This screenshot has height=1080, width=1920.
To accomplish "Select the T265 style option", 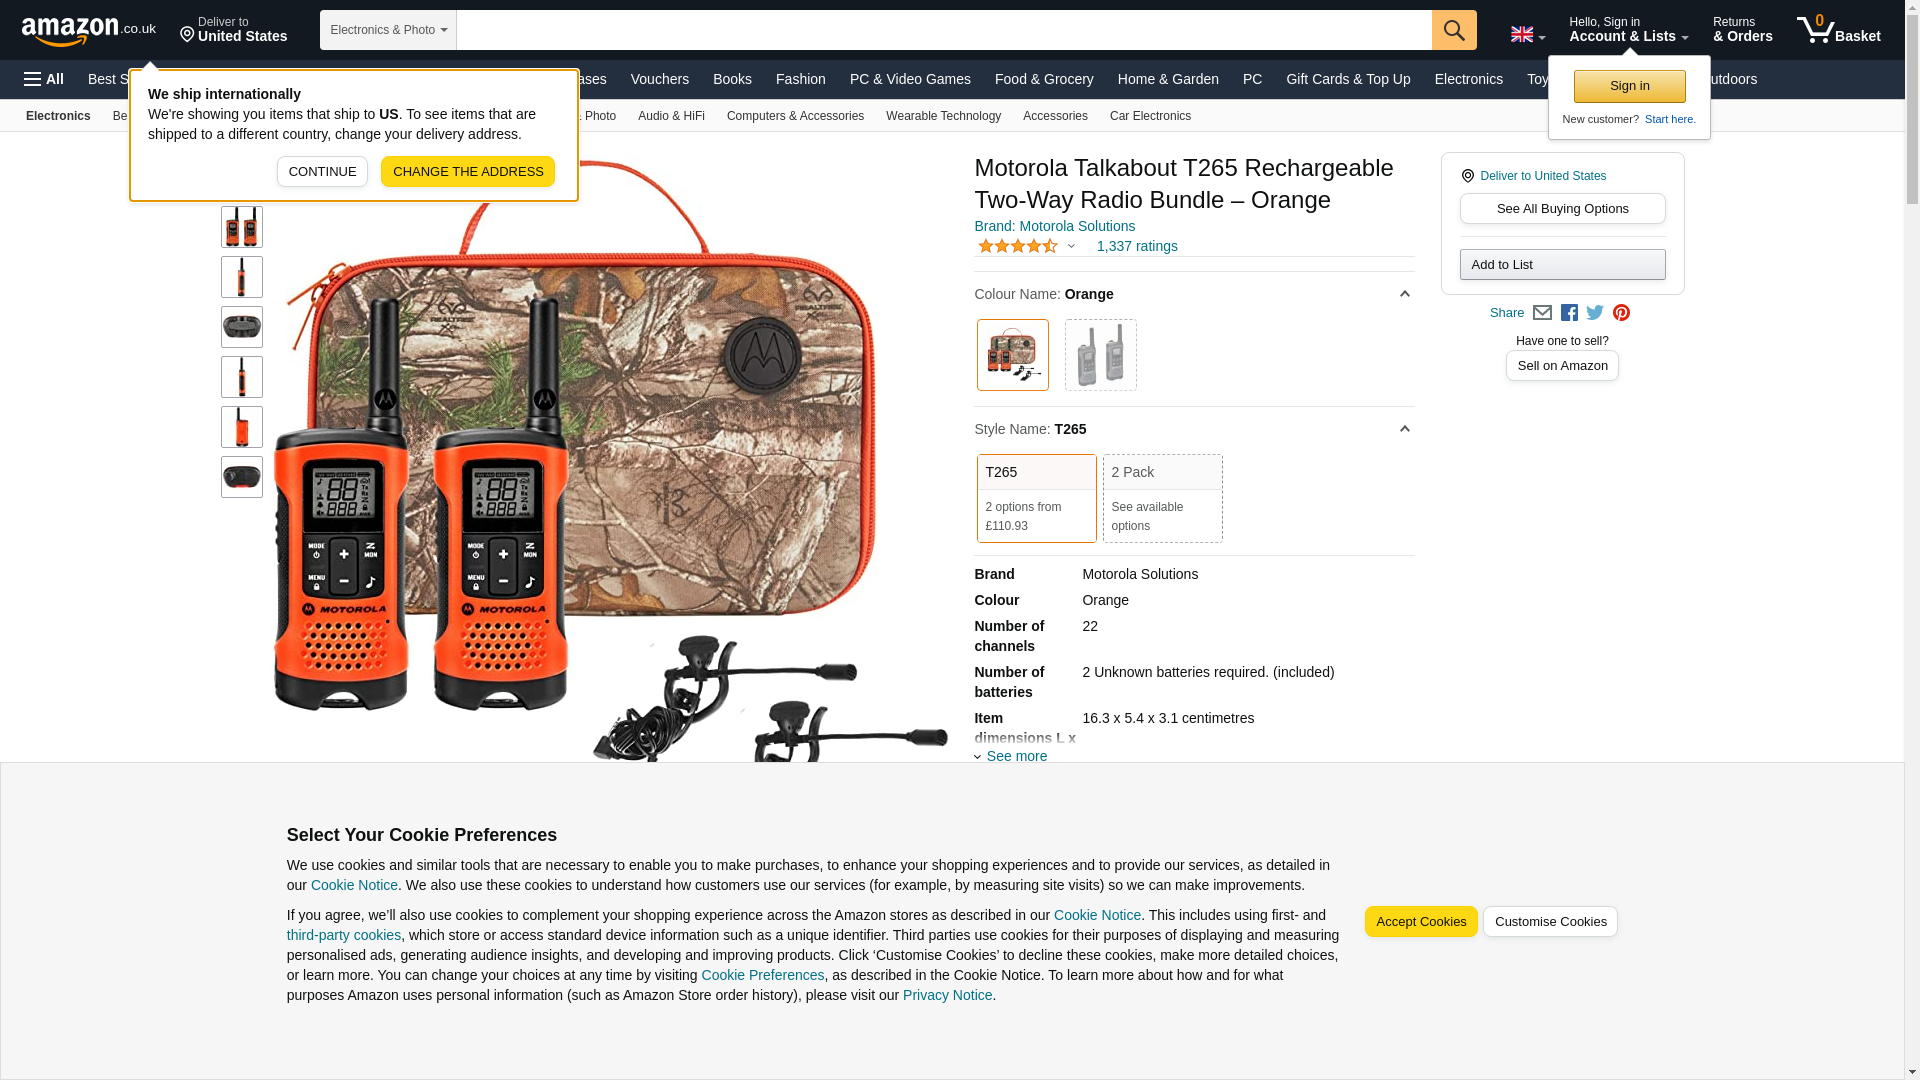I will [x=1036, y=498].
